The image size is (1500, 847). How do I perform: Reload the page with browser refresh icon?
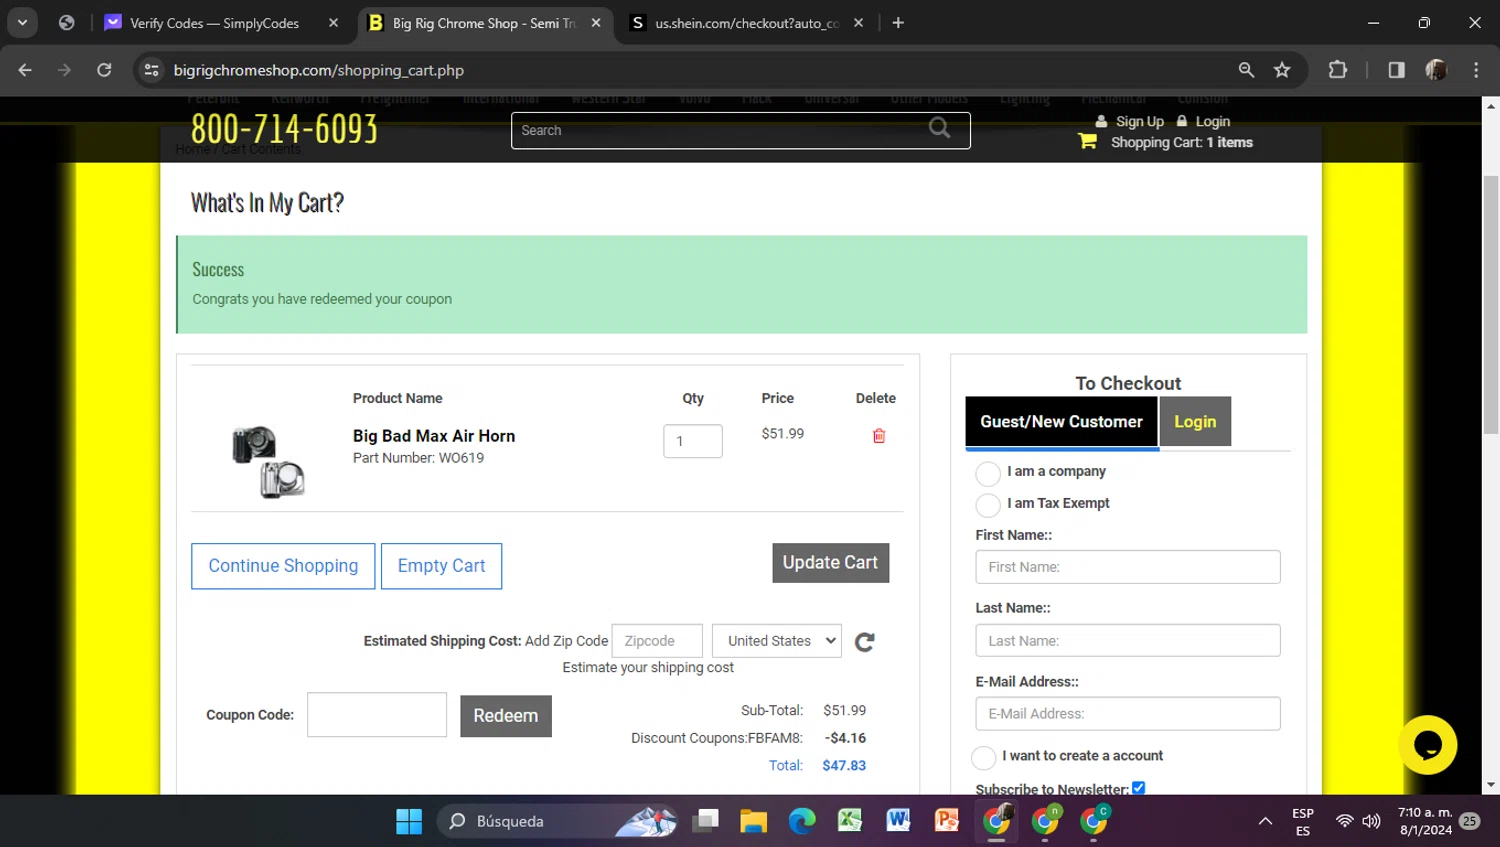[x=104, y=70]
